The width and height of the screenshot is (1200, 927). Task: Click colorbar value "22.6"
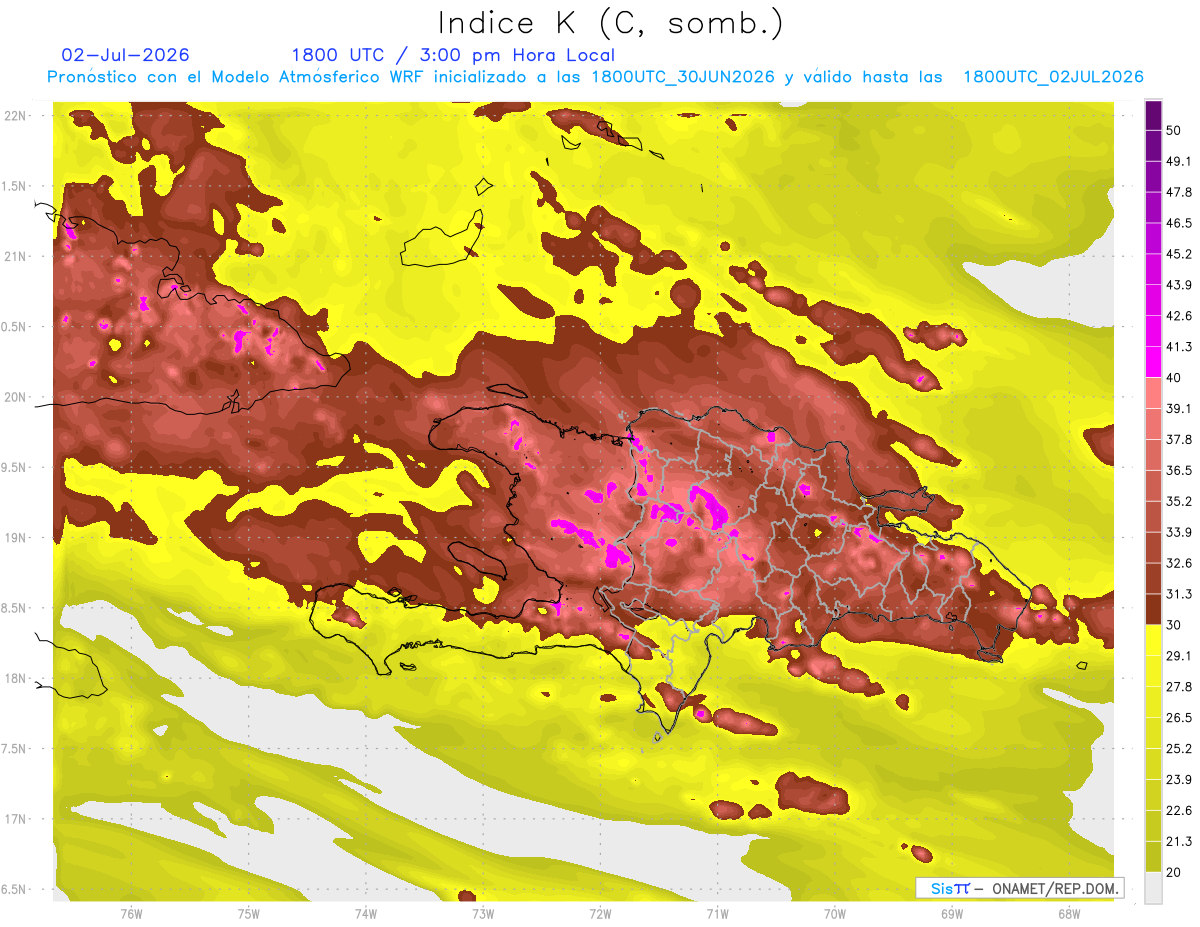1179,810
